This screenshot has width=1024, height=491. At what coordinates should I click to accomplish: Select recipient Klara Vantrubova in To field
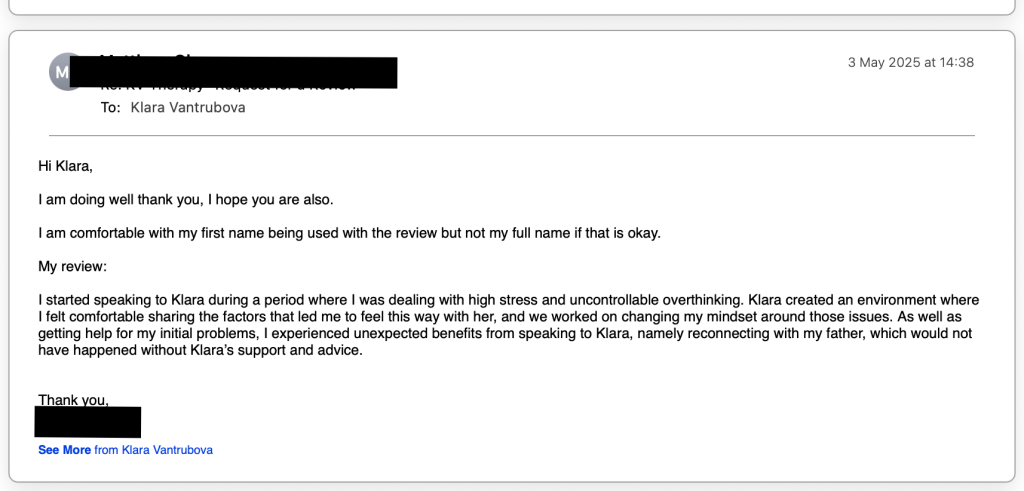188,107
